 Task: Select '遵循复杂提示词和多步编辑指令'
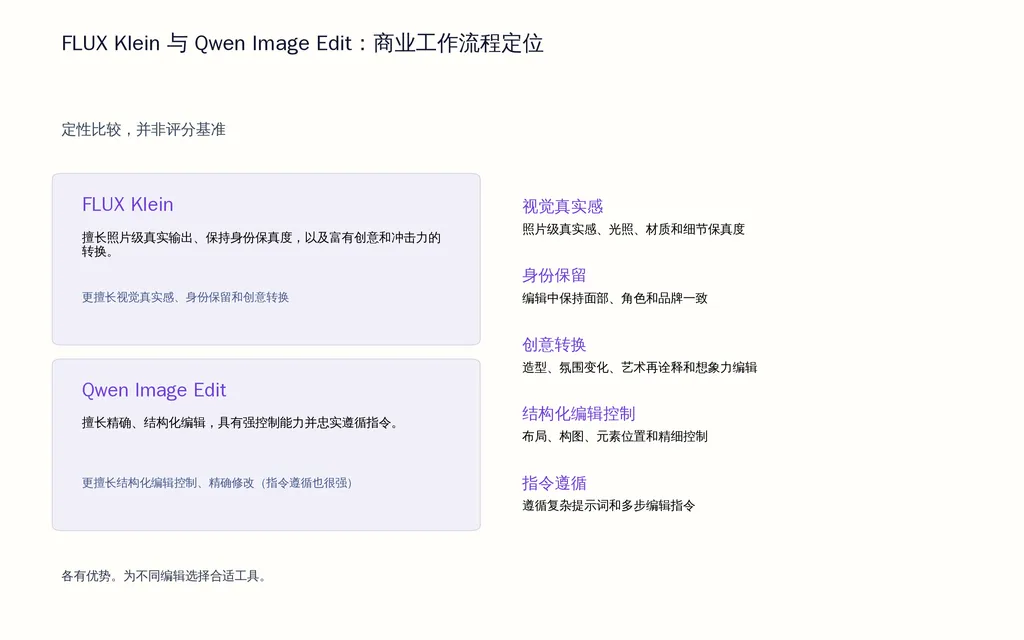tap(609, 505)
